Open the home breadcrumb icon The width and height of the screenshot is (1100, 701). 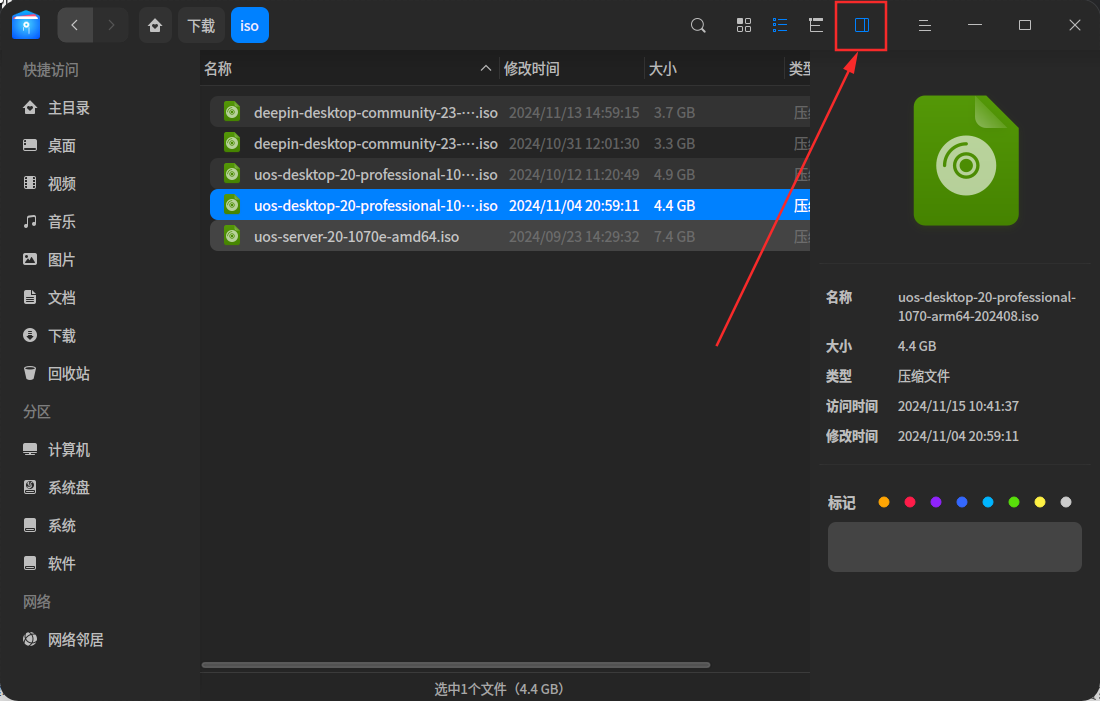(155, 25)
